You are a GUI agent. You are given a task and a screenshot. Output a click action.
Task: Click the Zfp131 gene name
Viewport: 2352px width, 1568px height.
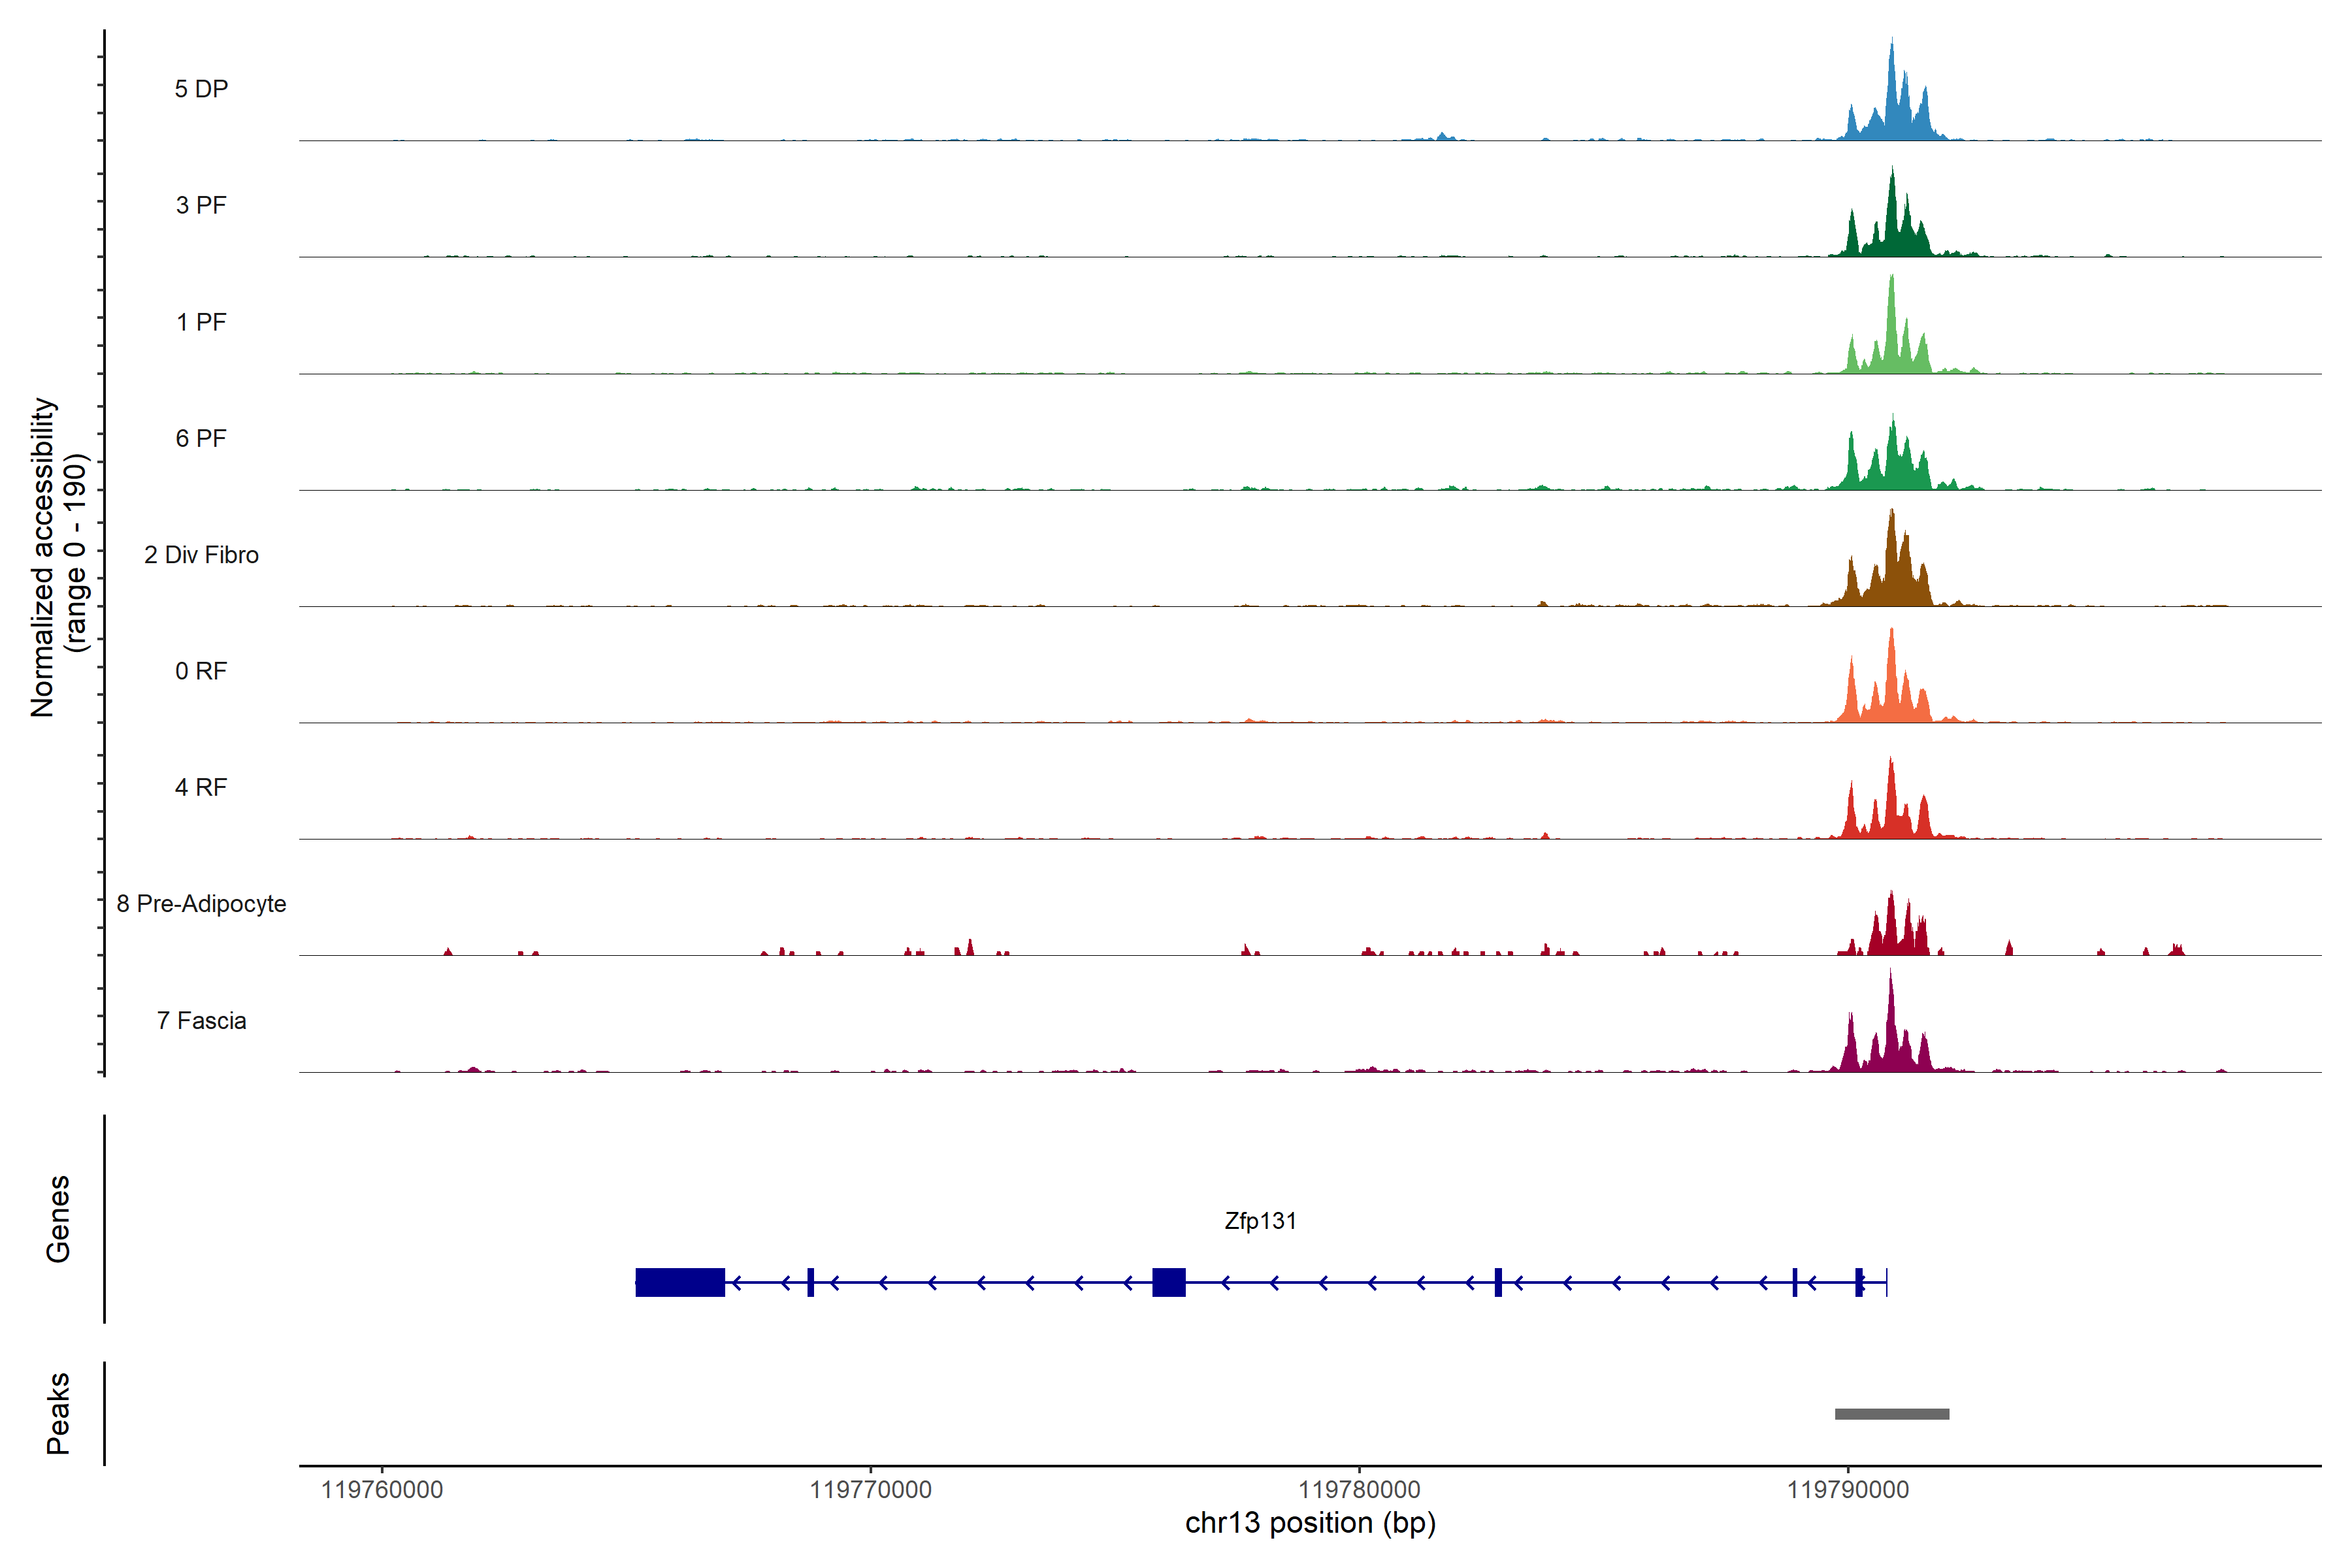click(1260, 1221)
